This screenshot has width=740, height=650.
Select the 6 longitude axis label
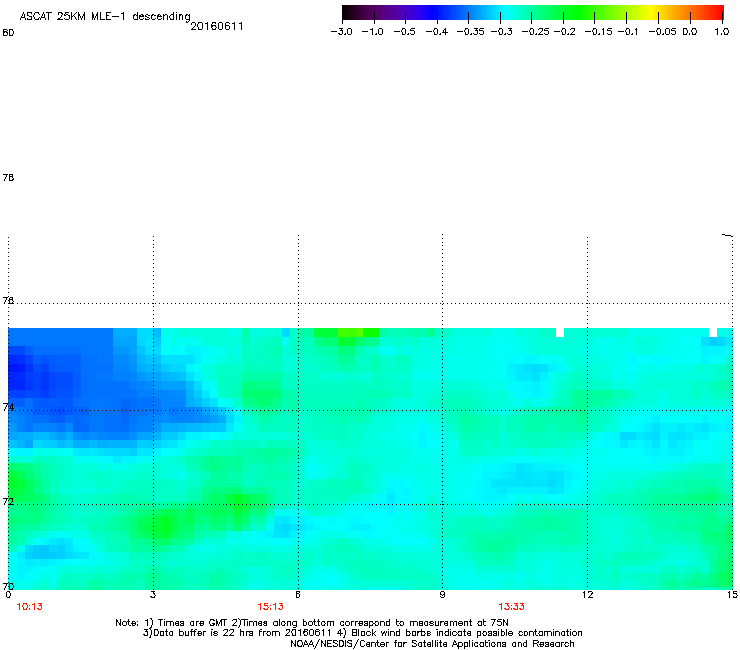pos(298,595)
